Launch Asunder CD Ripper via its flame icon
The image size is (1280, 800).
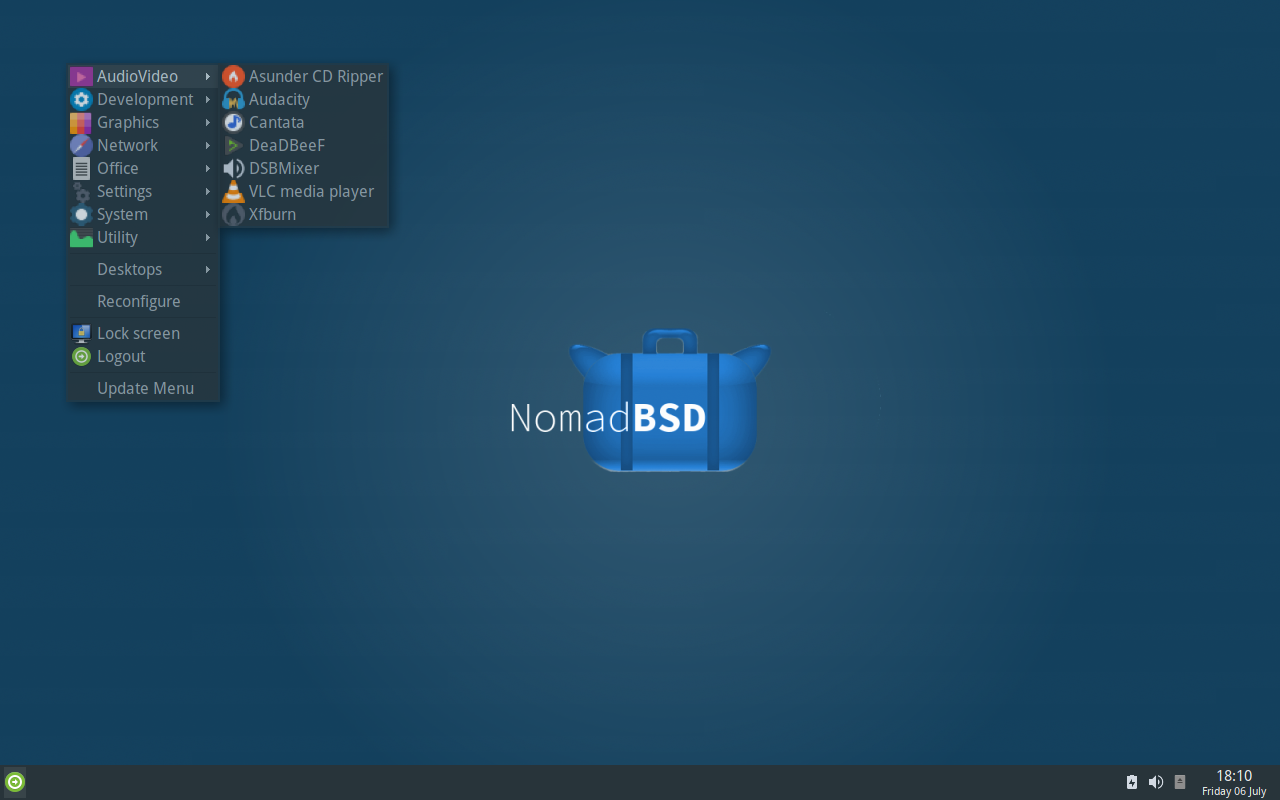coord(233,76)
